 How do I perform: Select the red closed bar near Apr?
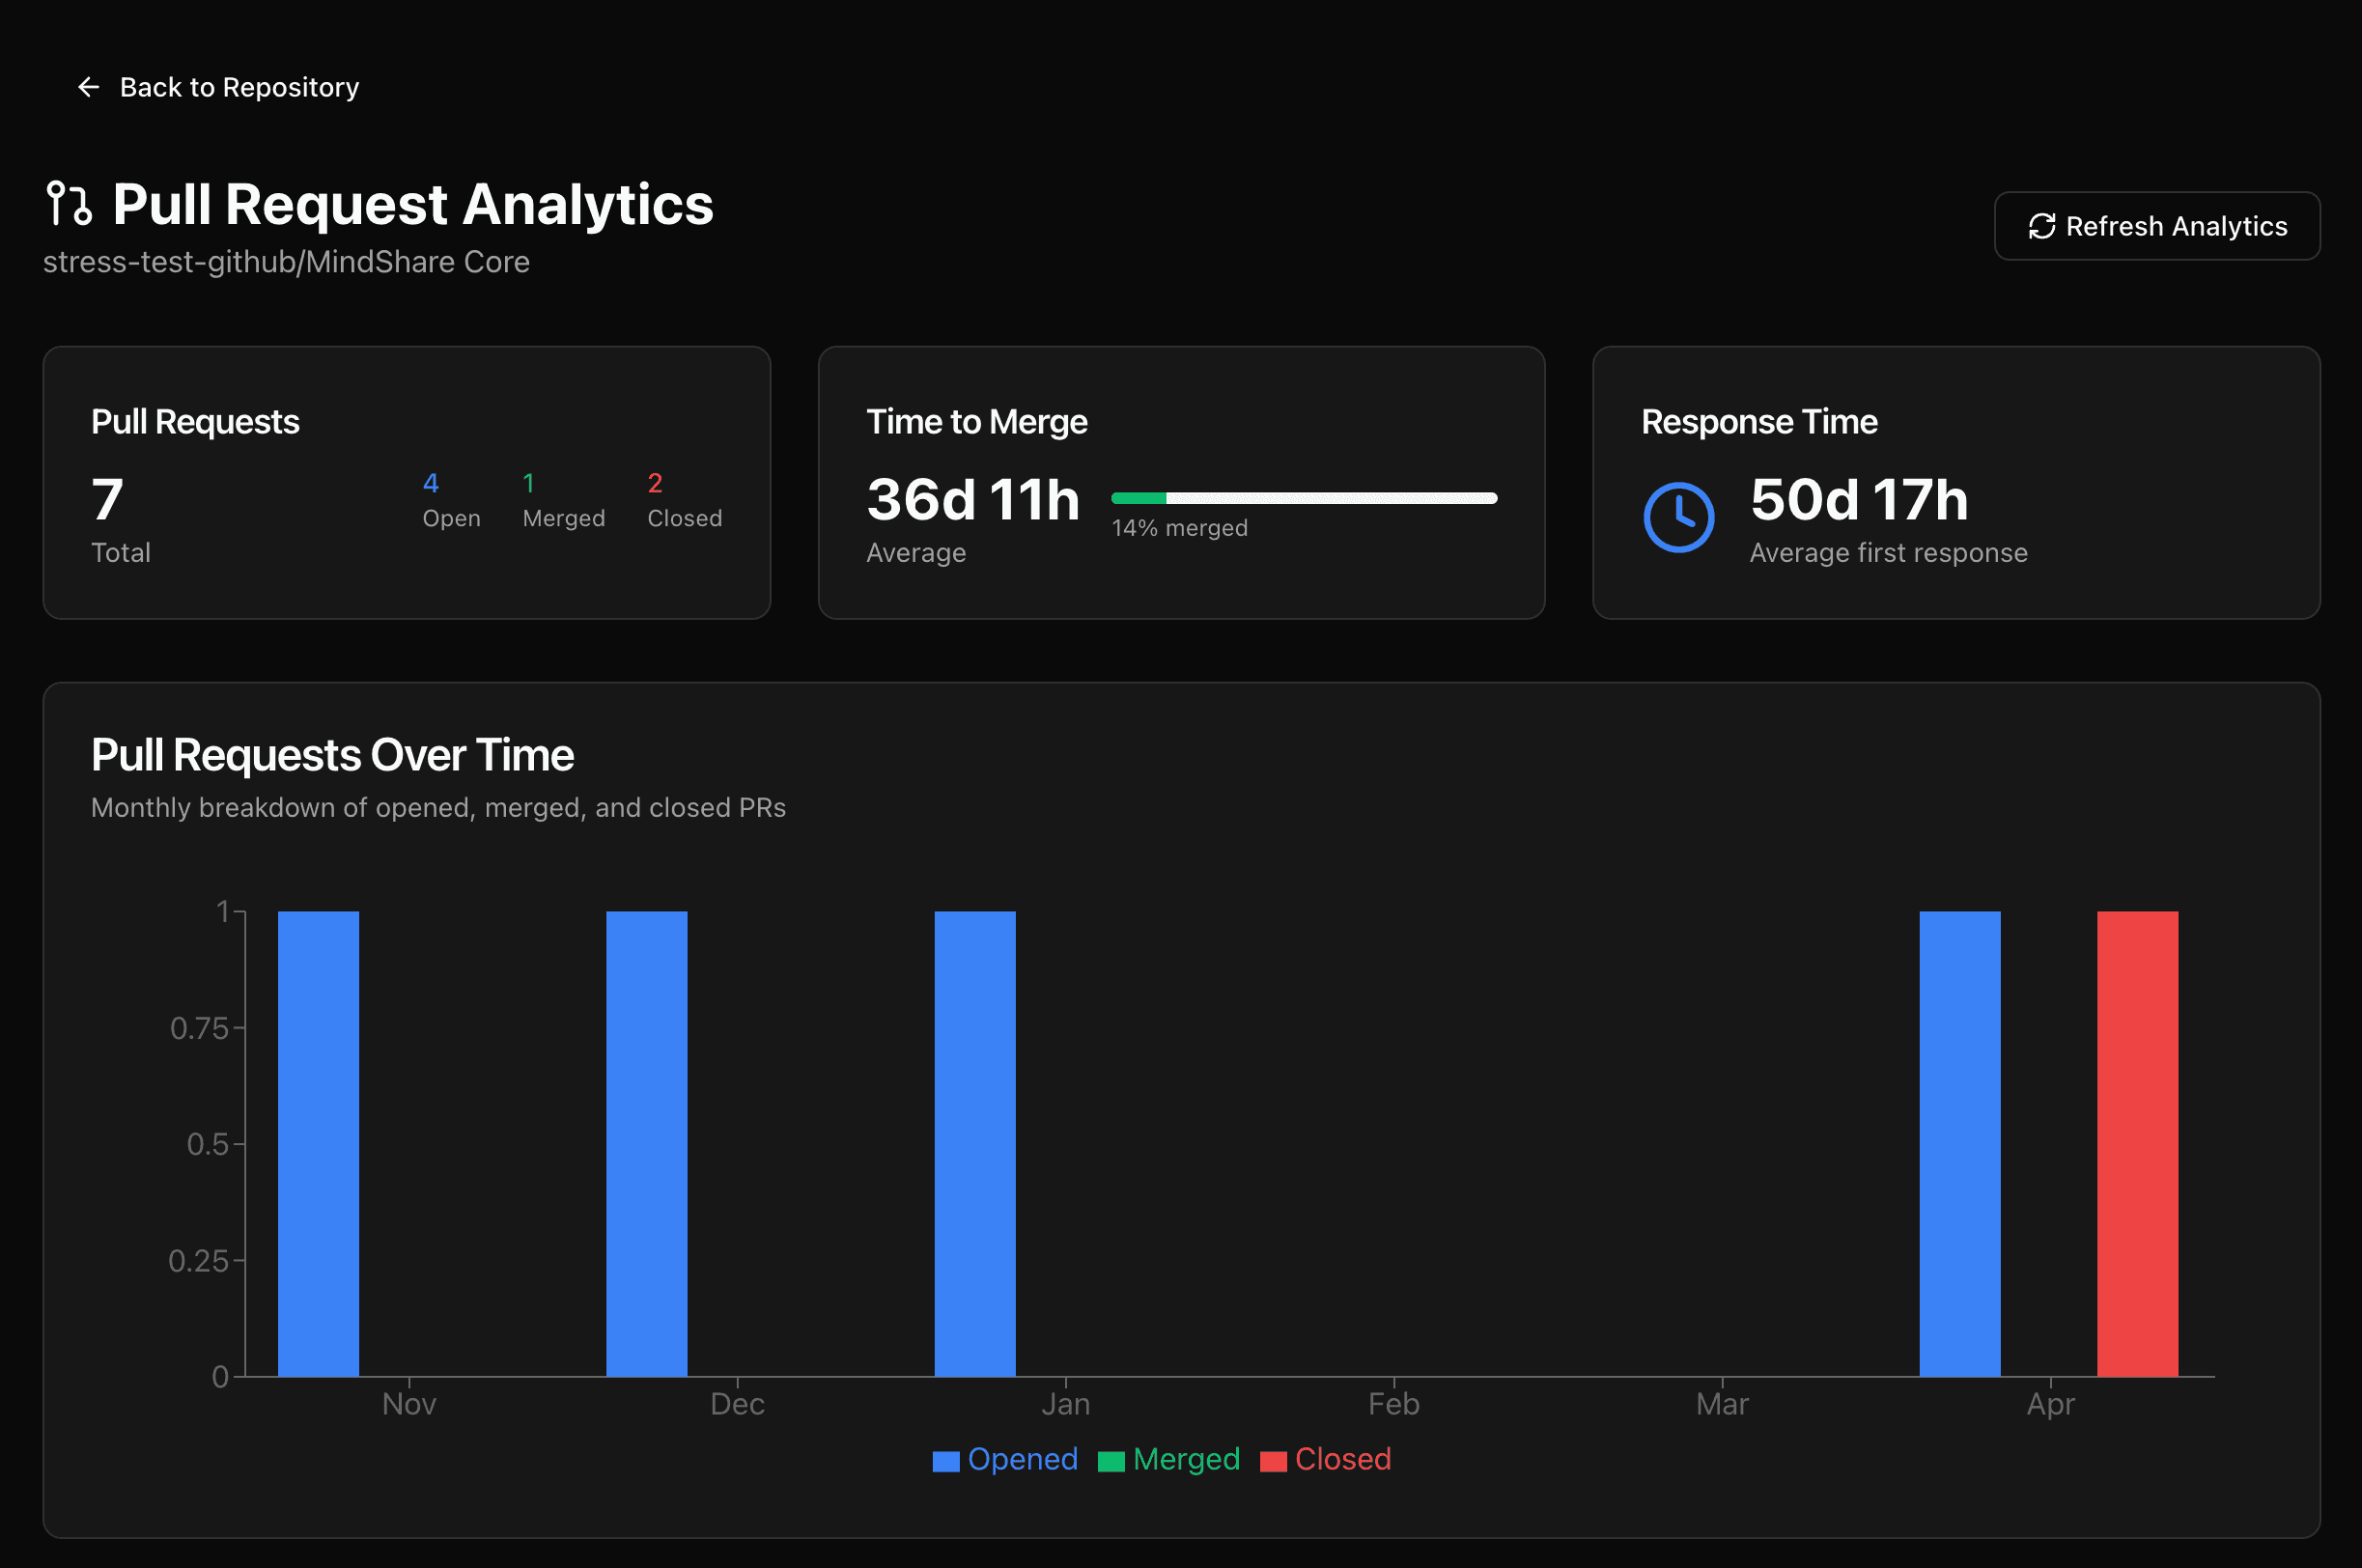2136,1140
